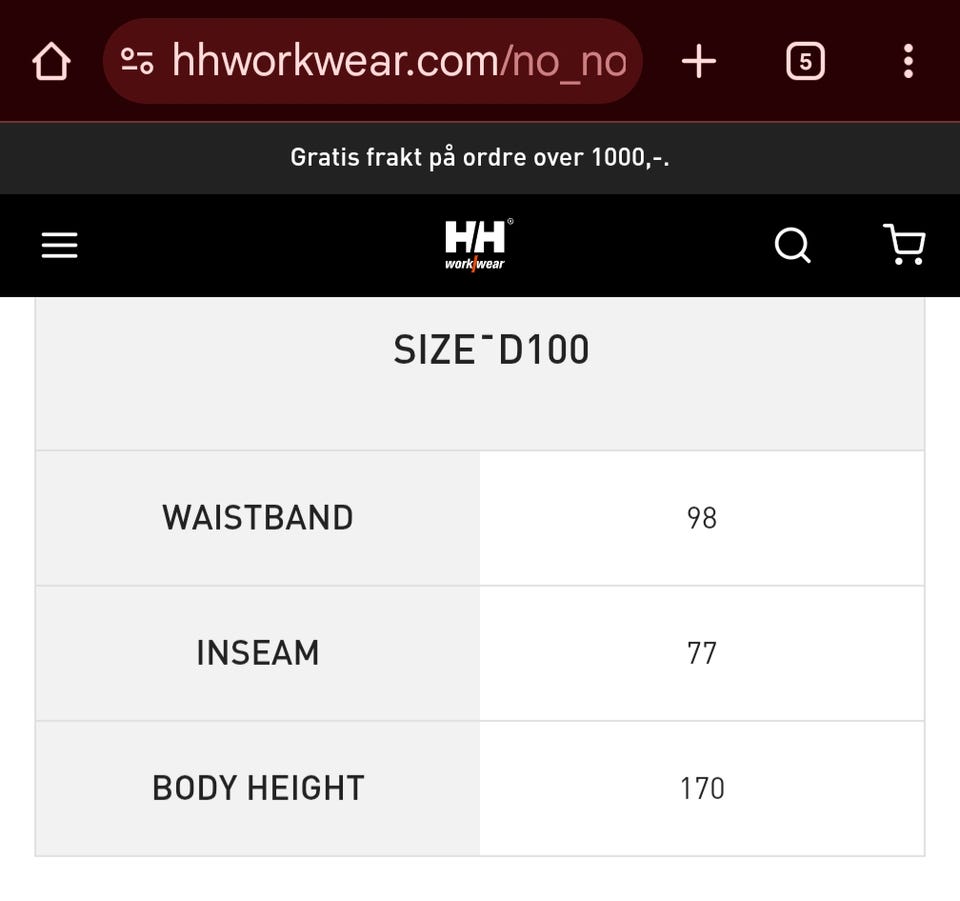The width and height of the screenshot is (960, 901).
Task: Click the /no_no URL path segment
Action: pos(563,63)
